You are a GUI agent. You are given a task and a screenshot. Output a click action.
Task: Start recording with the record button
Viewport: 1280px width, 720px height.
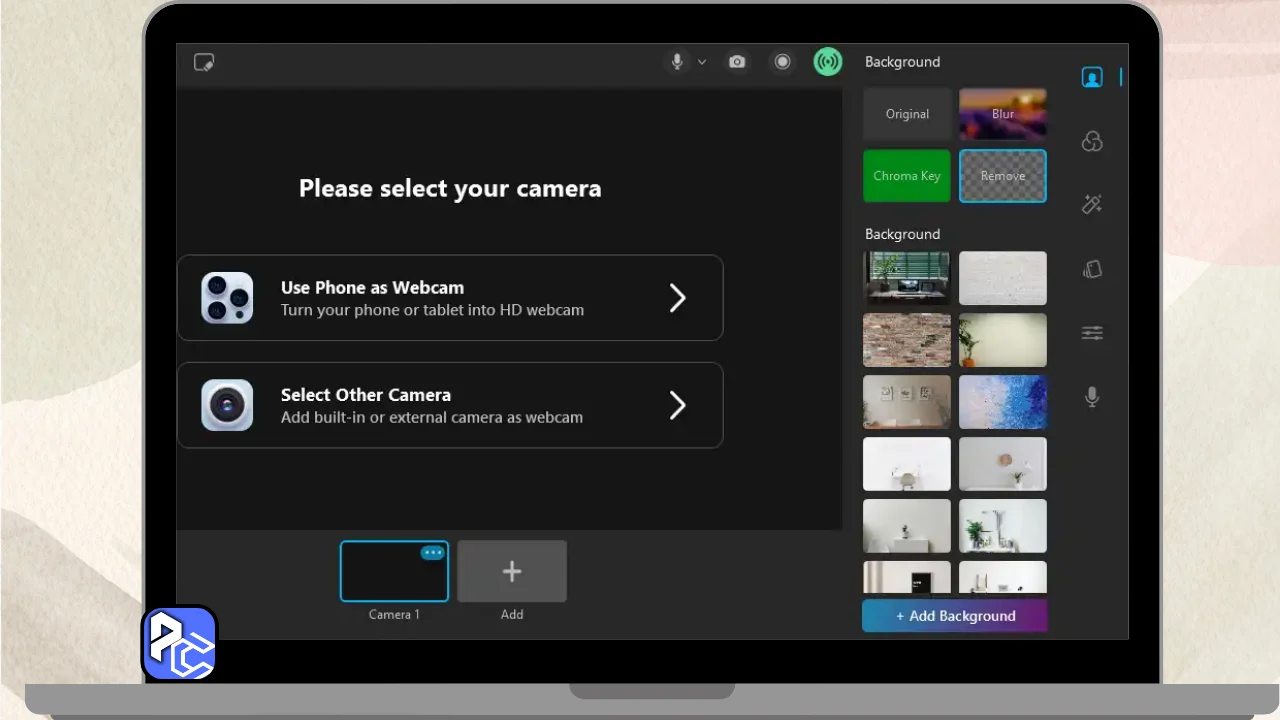click(783, 62)
